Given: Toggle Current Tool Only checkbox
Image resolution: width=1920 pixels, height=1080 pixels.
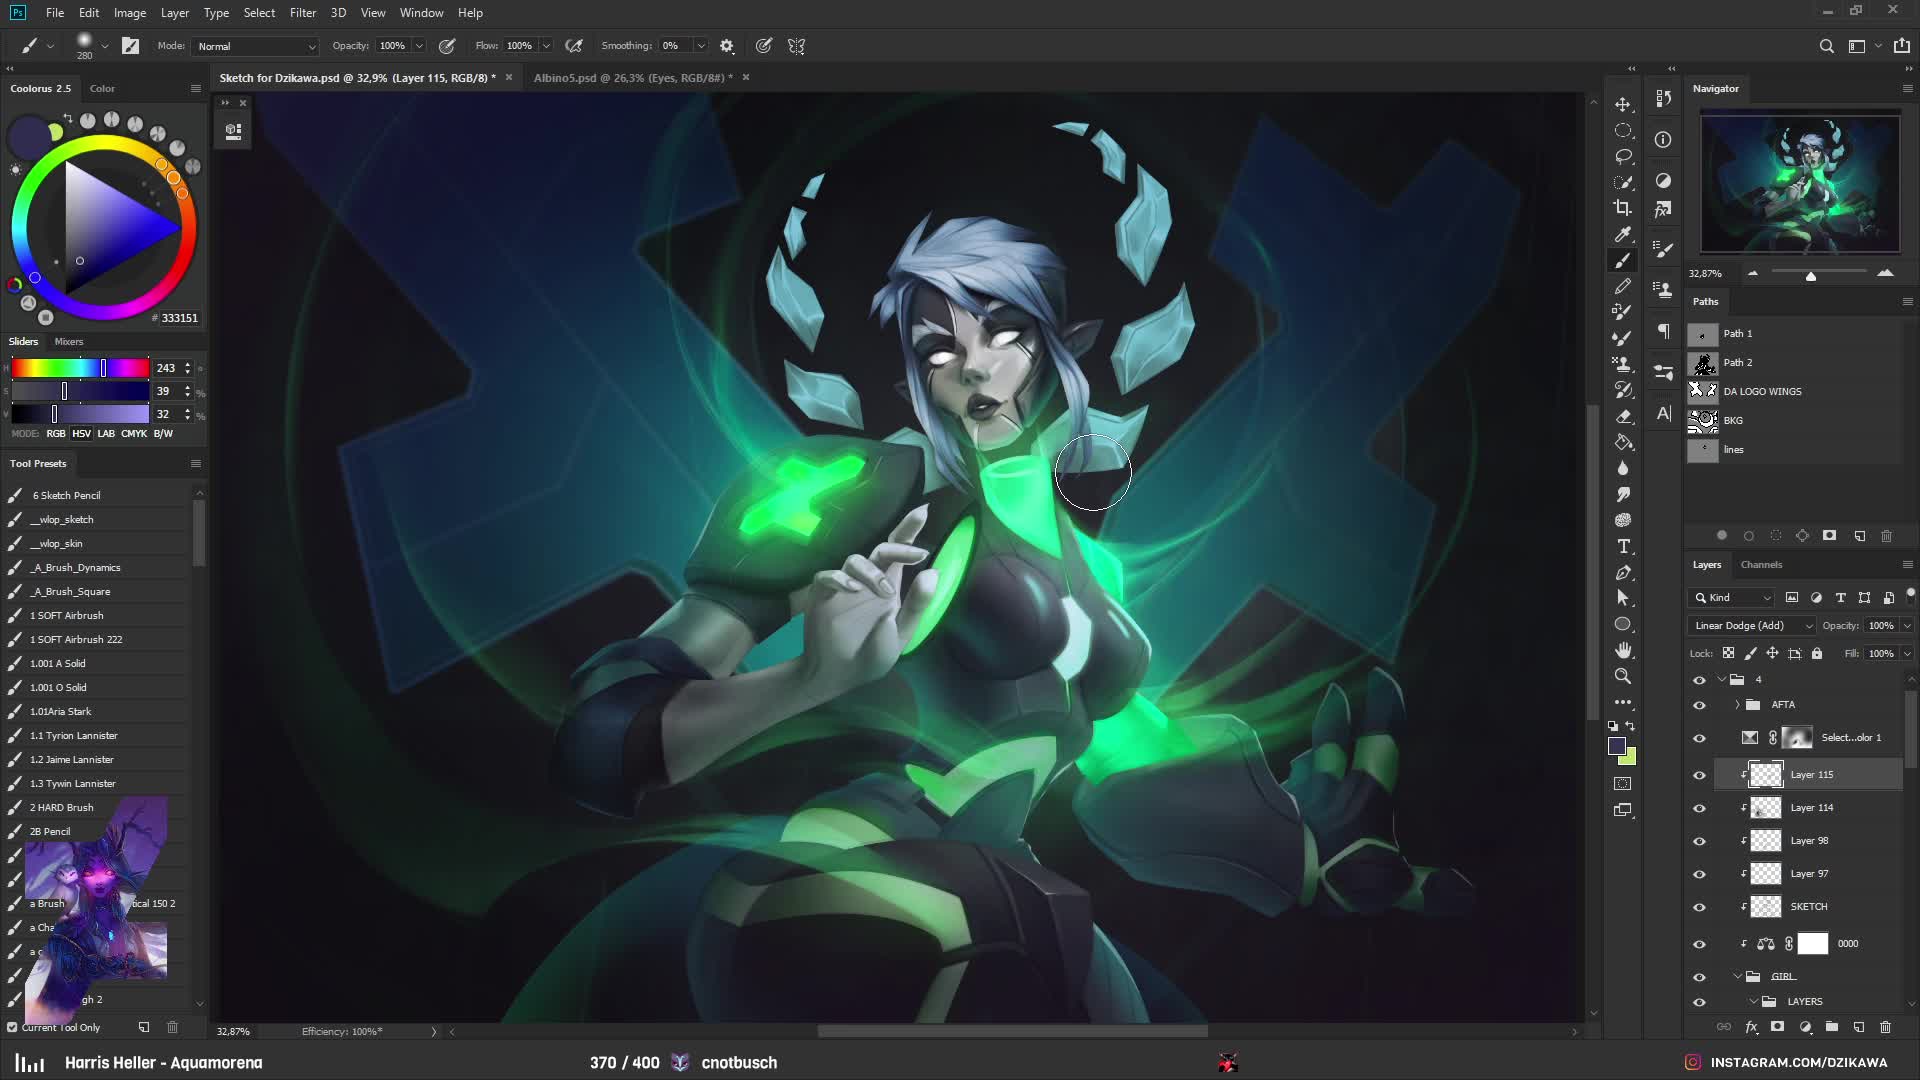Looking at the screenshot, I should 12,1027.
